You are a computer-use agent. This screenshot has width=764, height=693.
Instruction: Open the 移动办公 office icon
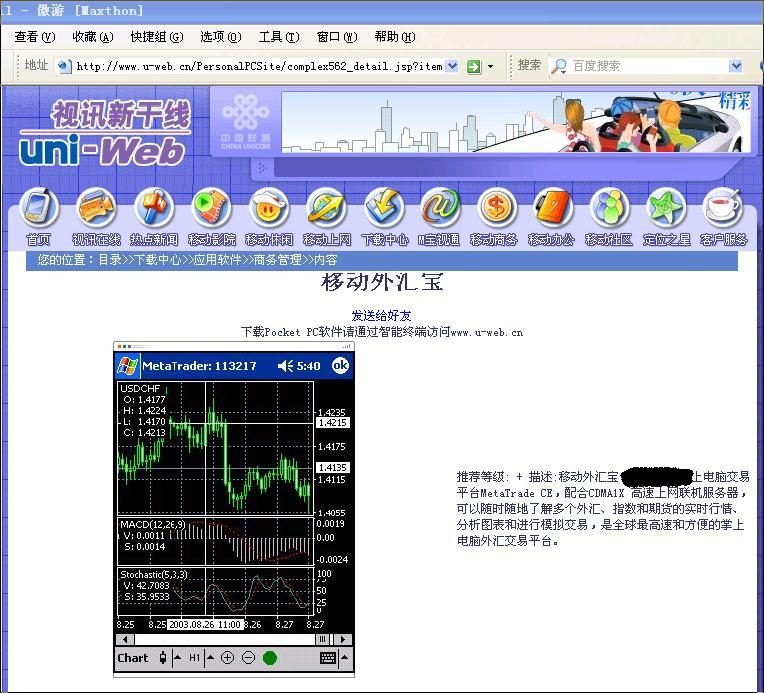(552, 208)
